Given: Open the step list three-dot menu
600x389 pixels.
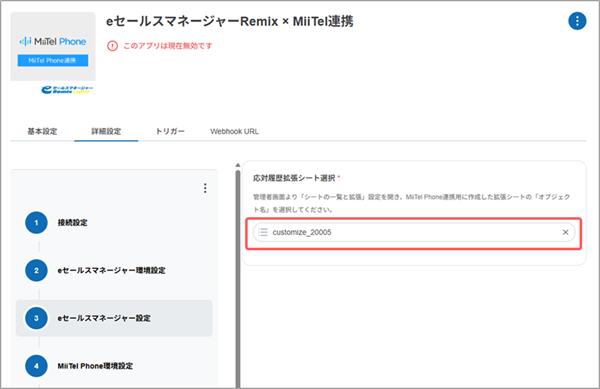Looking at the screenshot, I should click(x=205, y=188).
